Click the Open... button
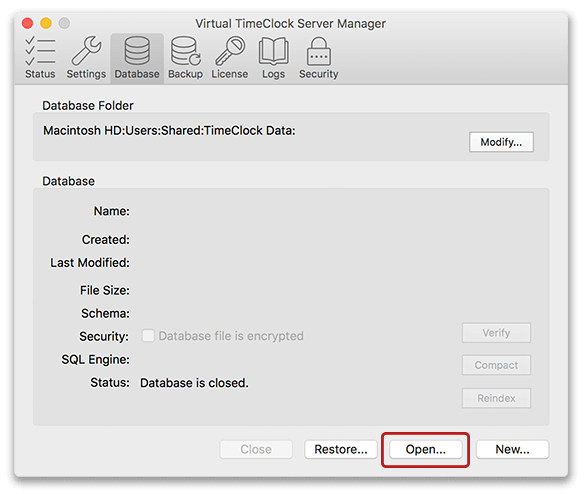Viewport: 584px width, 494px height. pos(426,449)
